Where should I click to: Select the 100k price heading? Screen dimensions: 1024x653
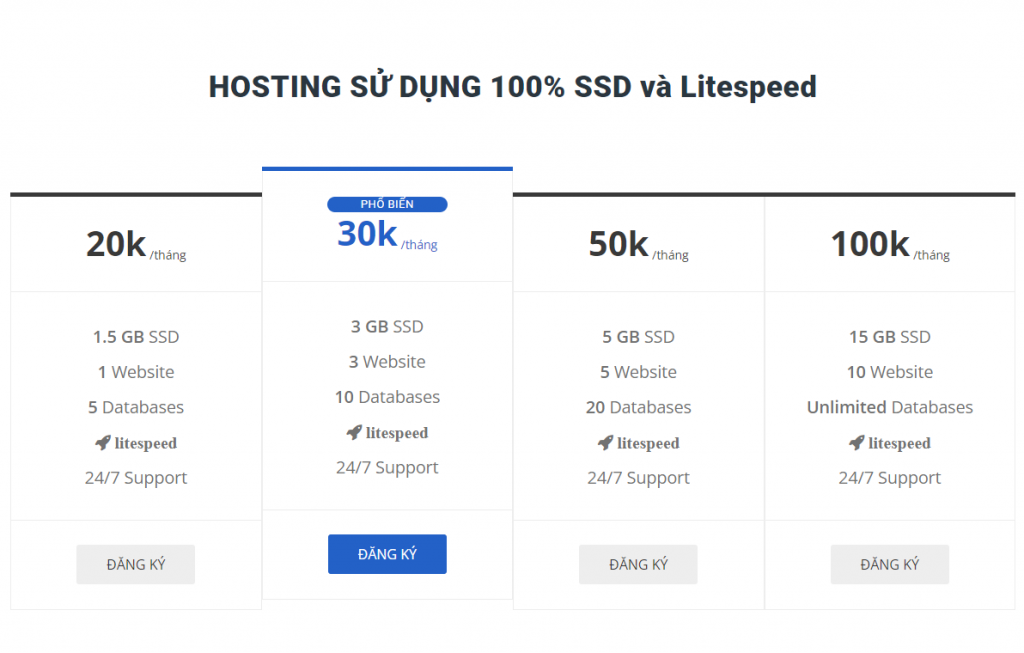coord(870,244)
